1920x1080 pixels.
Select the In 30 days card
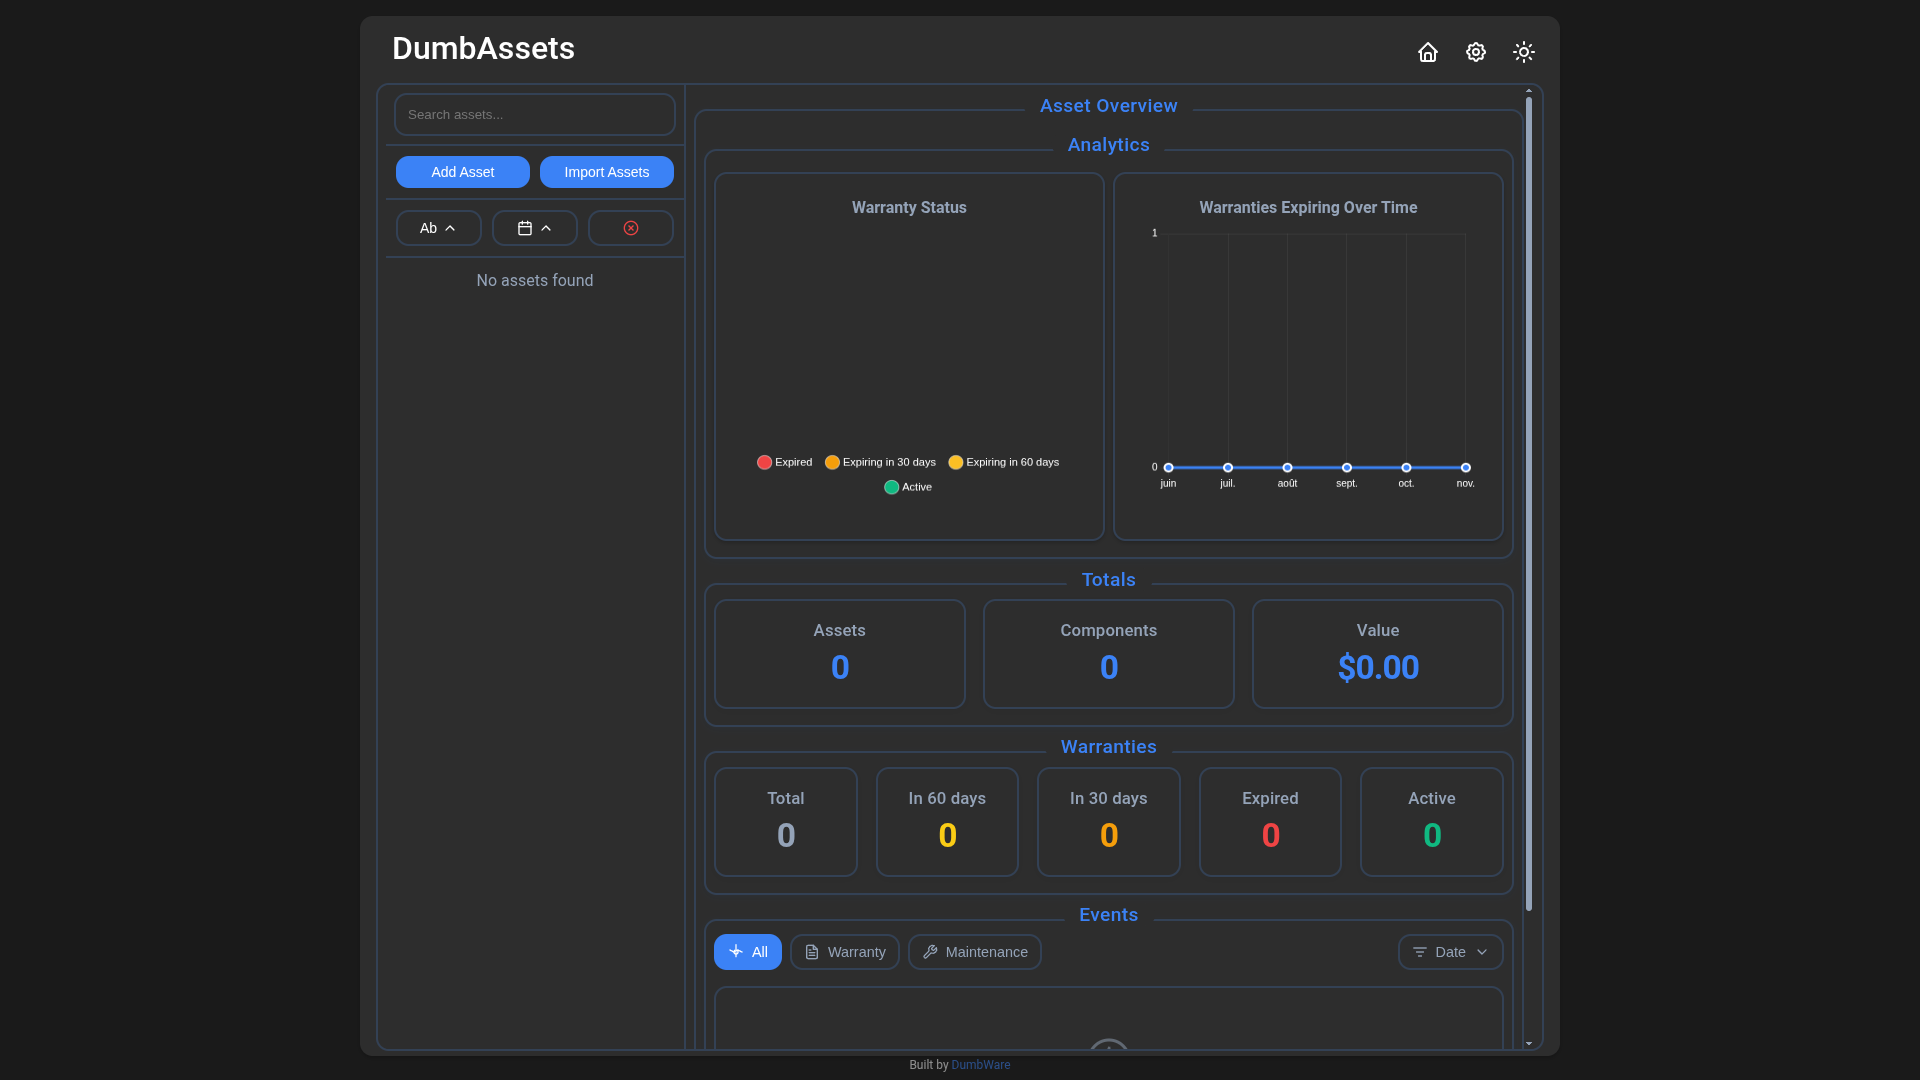pyautogui.click(x=1109, y=822)
